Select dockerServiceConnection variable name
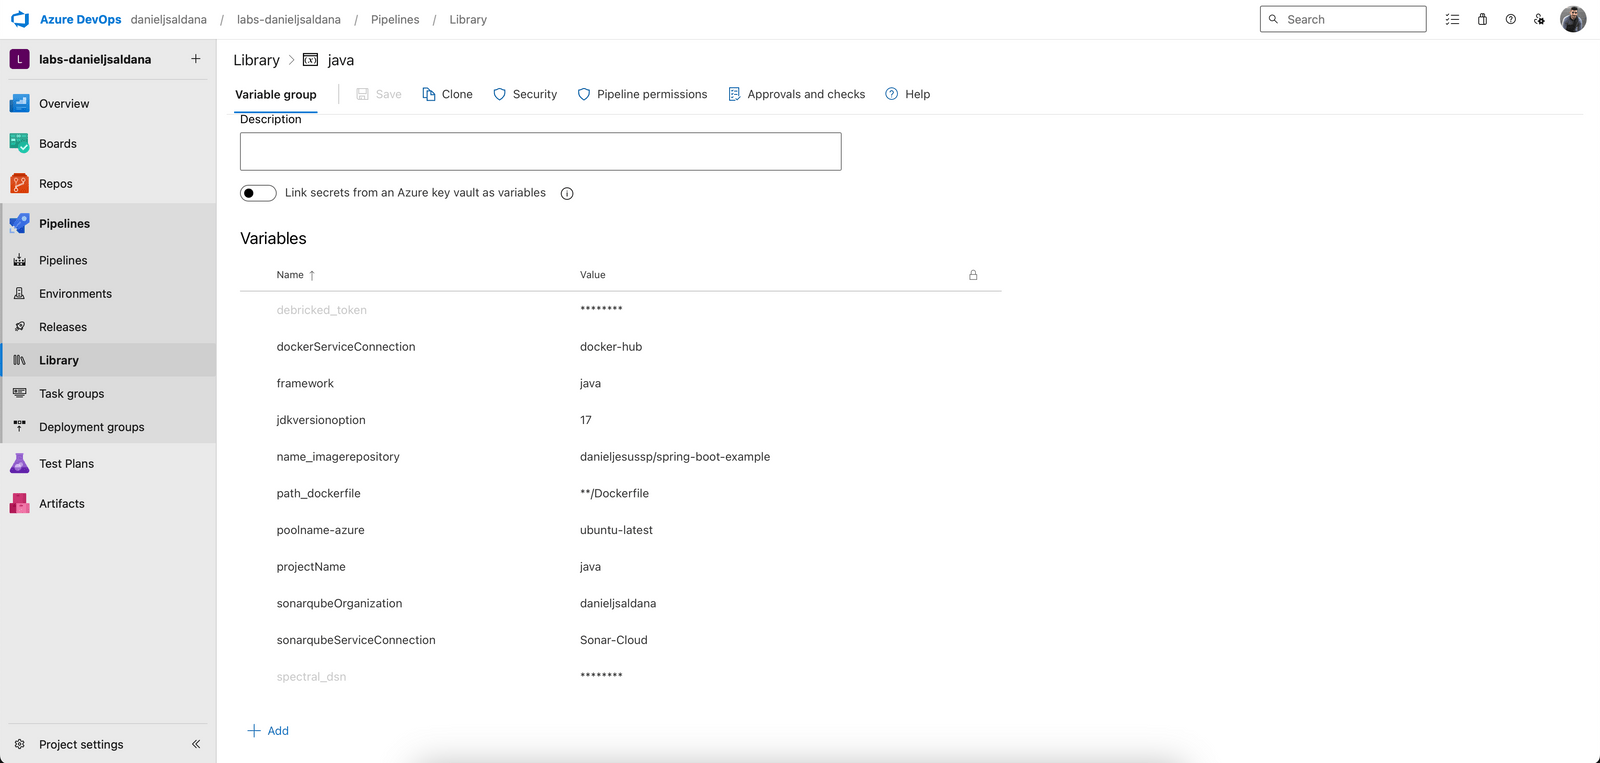Viewport: 1600px width, 763px height. [x=346, y=347]
